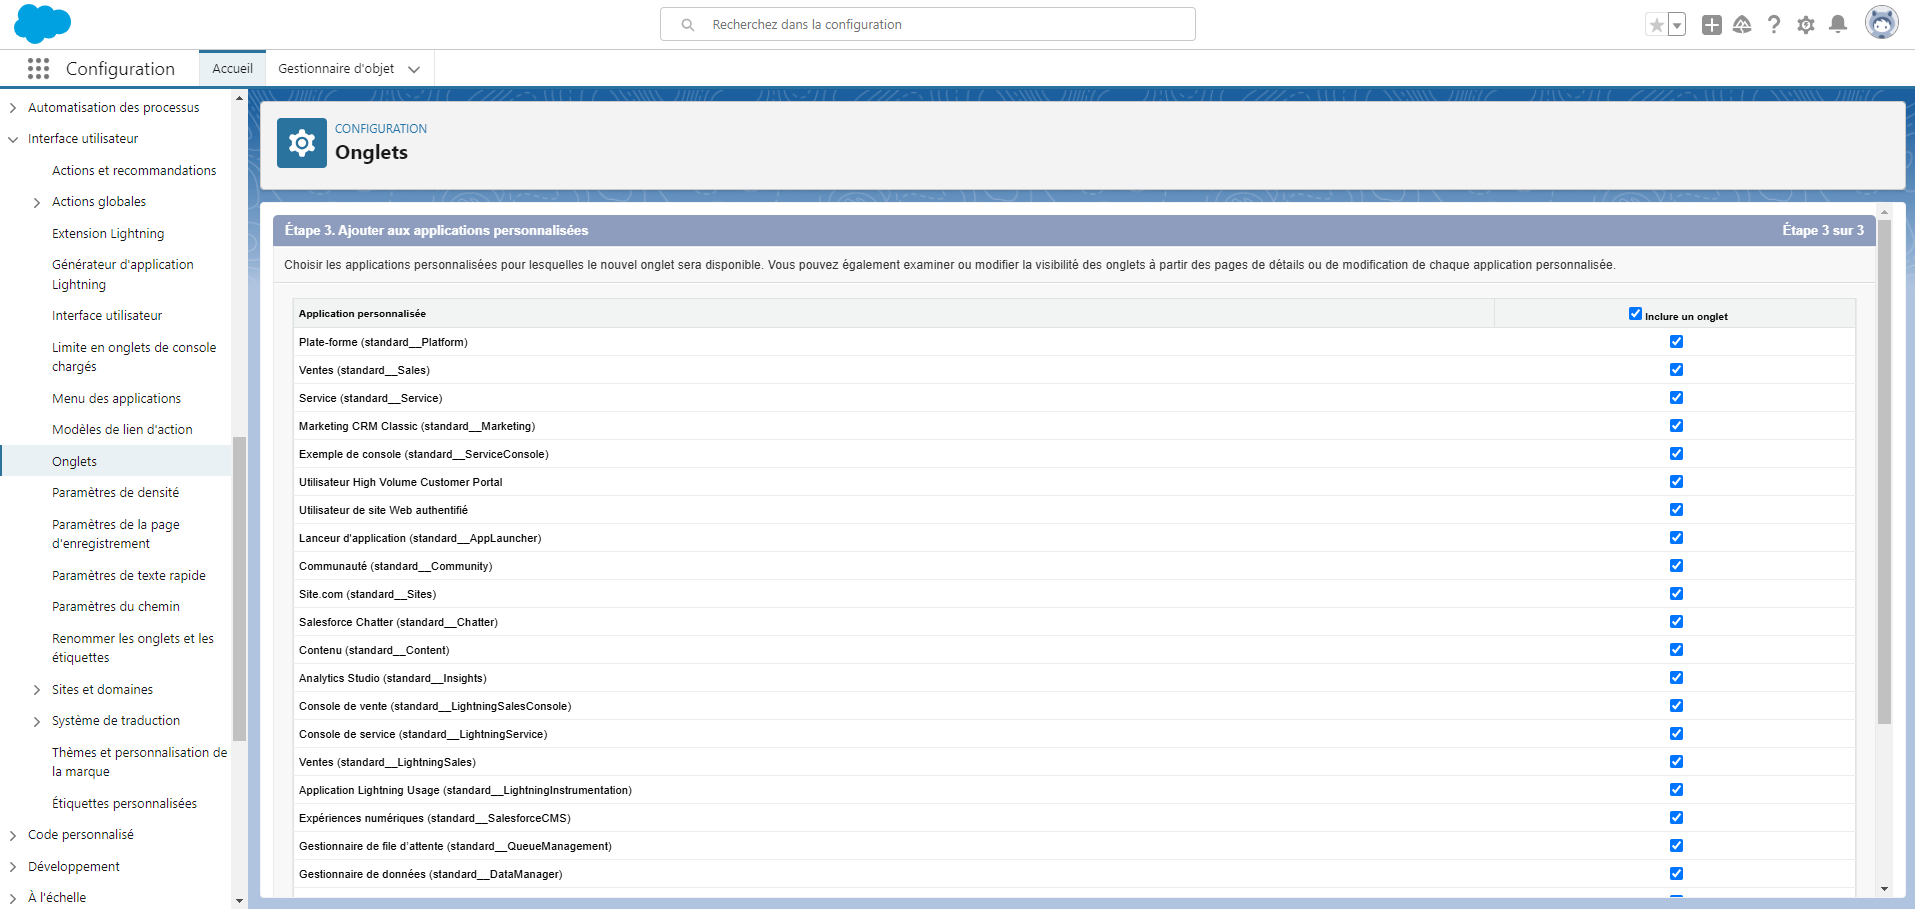Open the global actions plus icon
Screen dimensions: 1915x909
point(1712,25)
